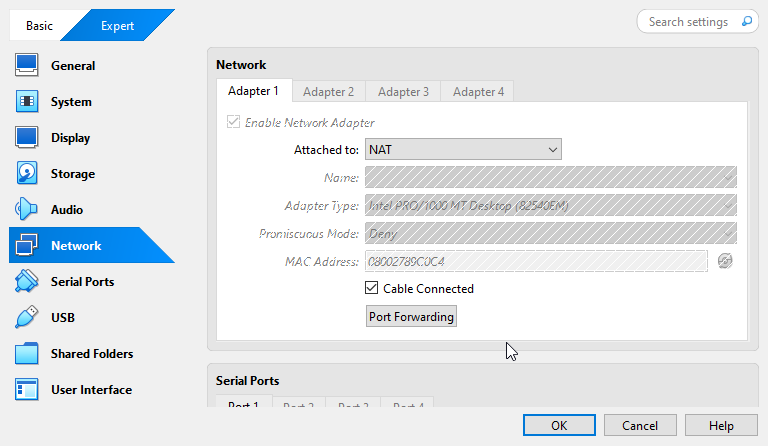
Task: Open the network Name dropdown
Action: (x=551, y=177)
